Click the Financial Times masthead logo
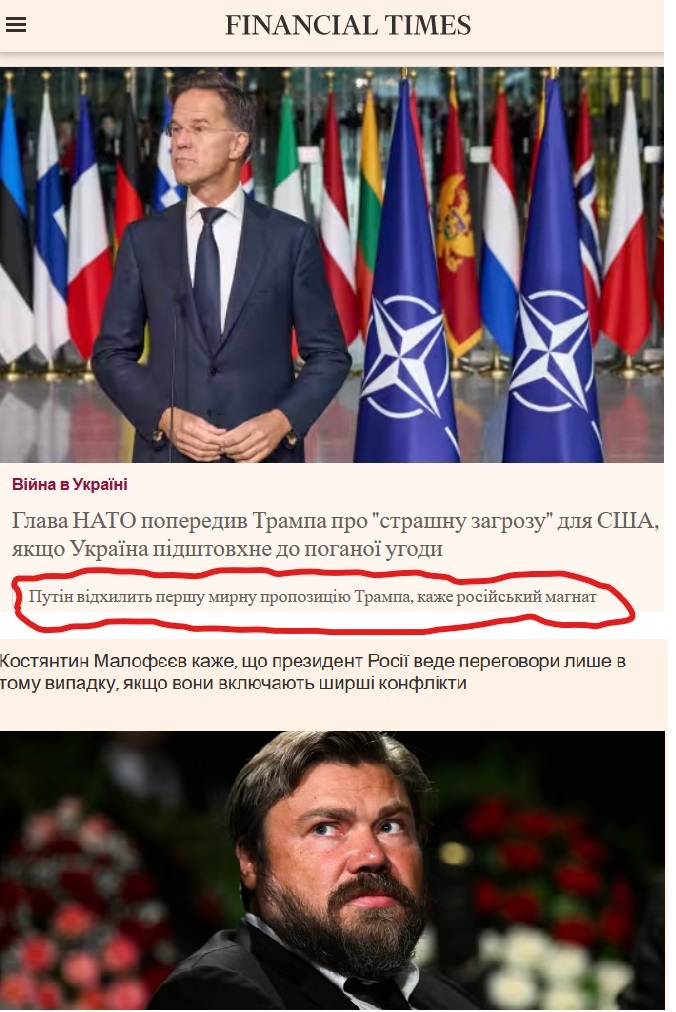Screen dimensions: 676x1012 348,25
